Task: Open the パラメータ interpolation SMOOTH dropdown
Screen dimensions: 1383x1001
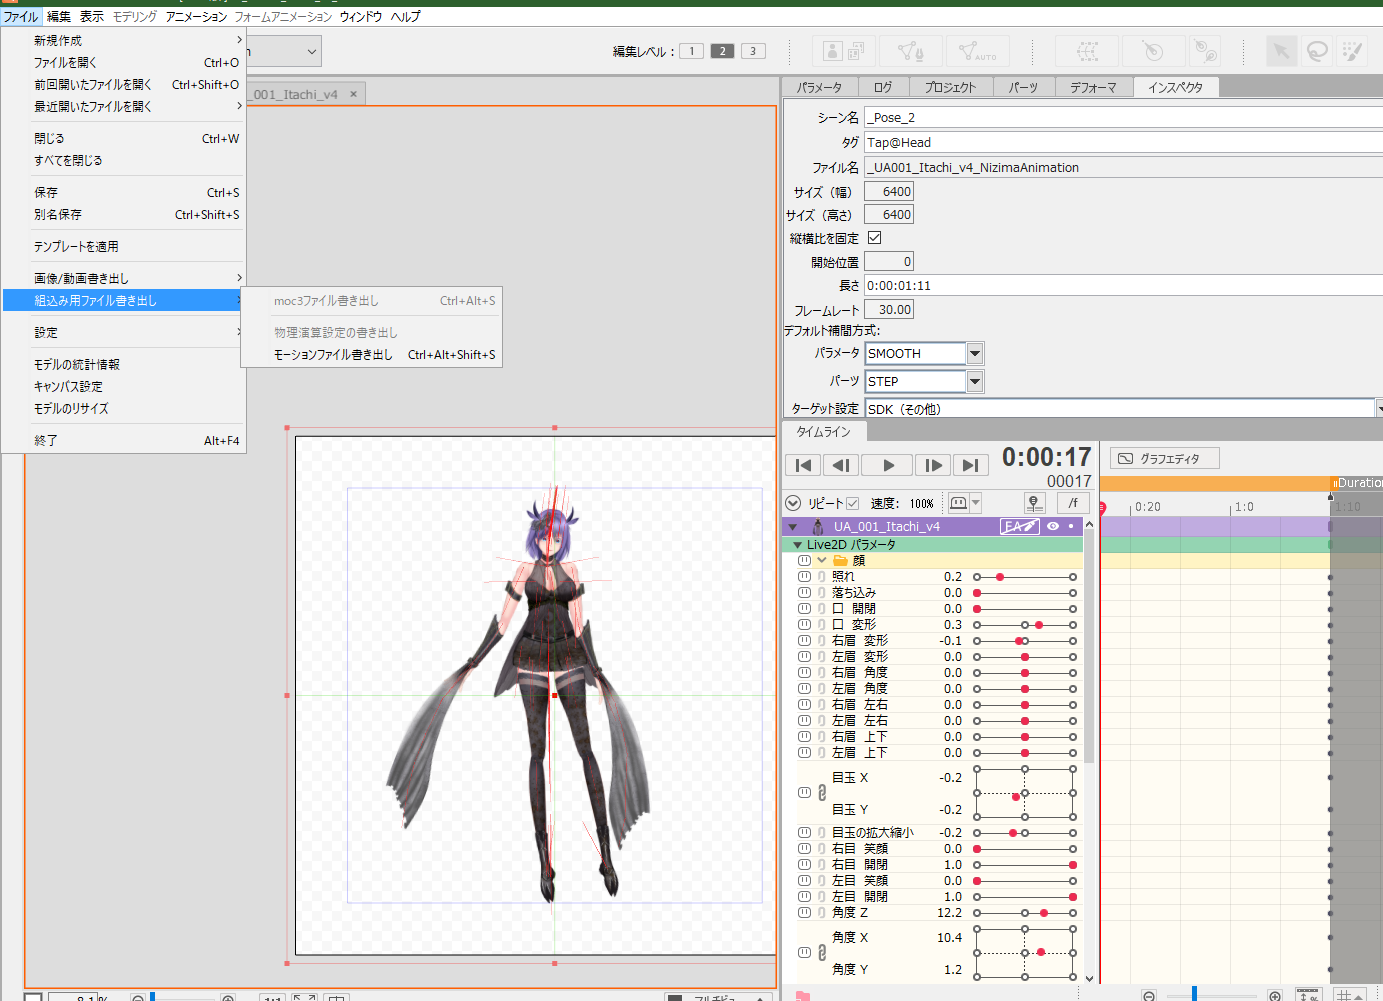Action: (975, 354)
